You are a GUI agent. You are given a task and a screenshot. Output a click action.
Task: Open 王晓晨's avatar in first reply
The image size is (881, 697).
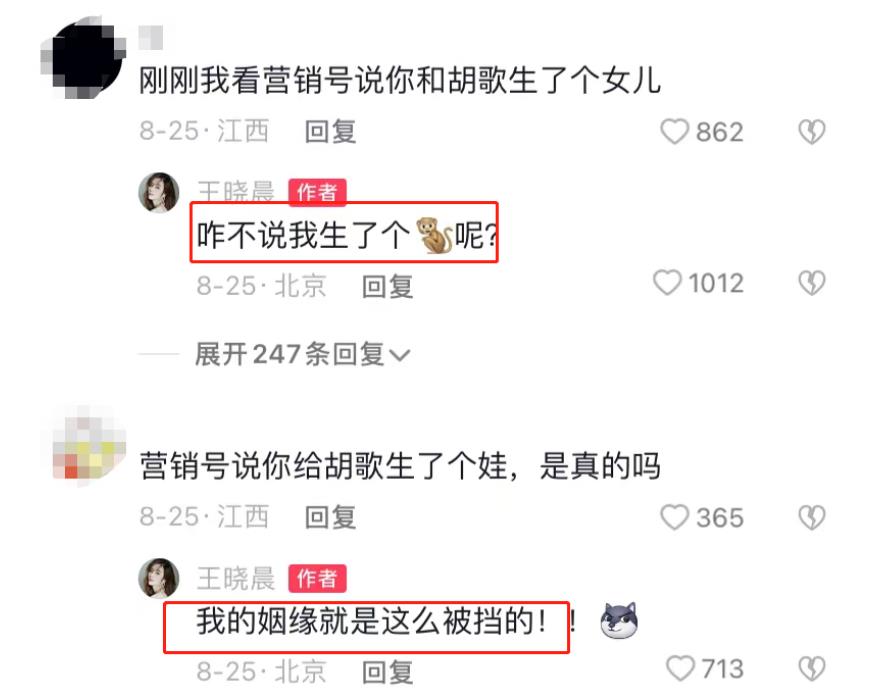158,193
